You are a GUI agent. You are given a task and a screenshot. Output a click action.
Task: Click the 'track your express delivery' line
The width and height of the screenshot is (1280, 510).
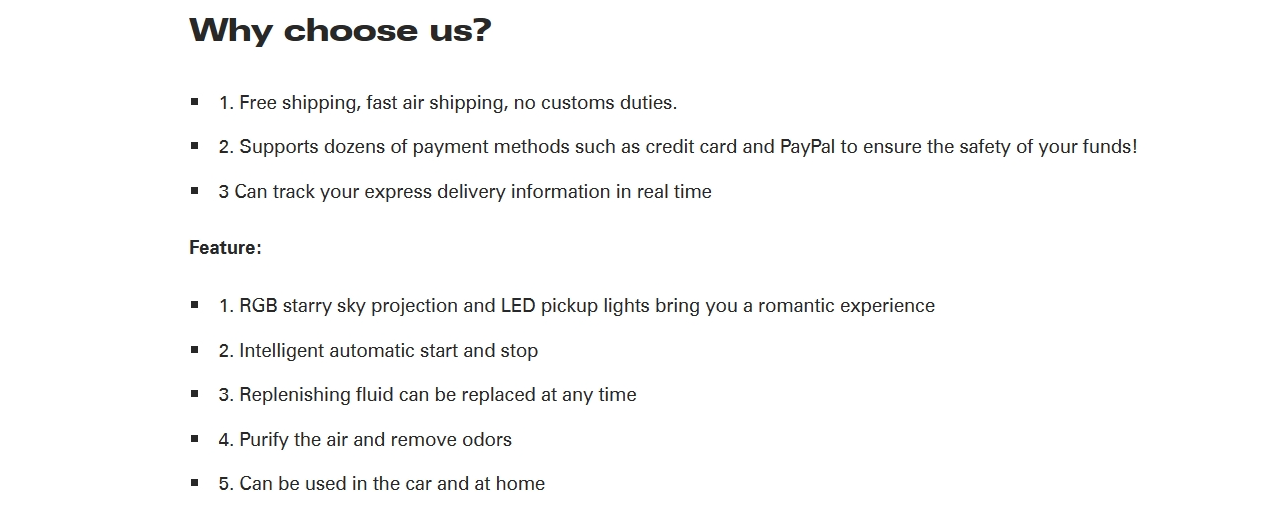click(x=465, y=192)
